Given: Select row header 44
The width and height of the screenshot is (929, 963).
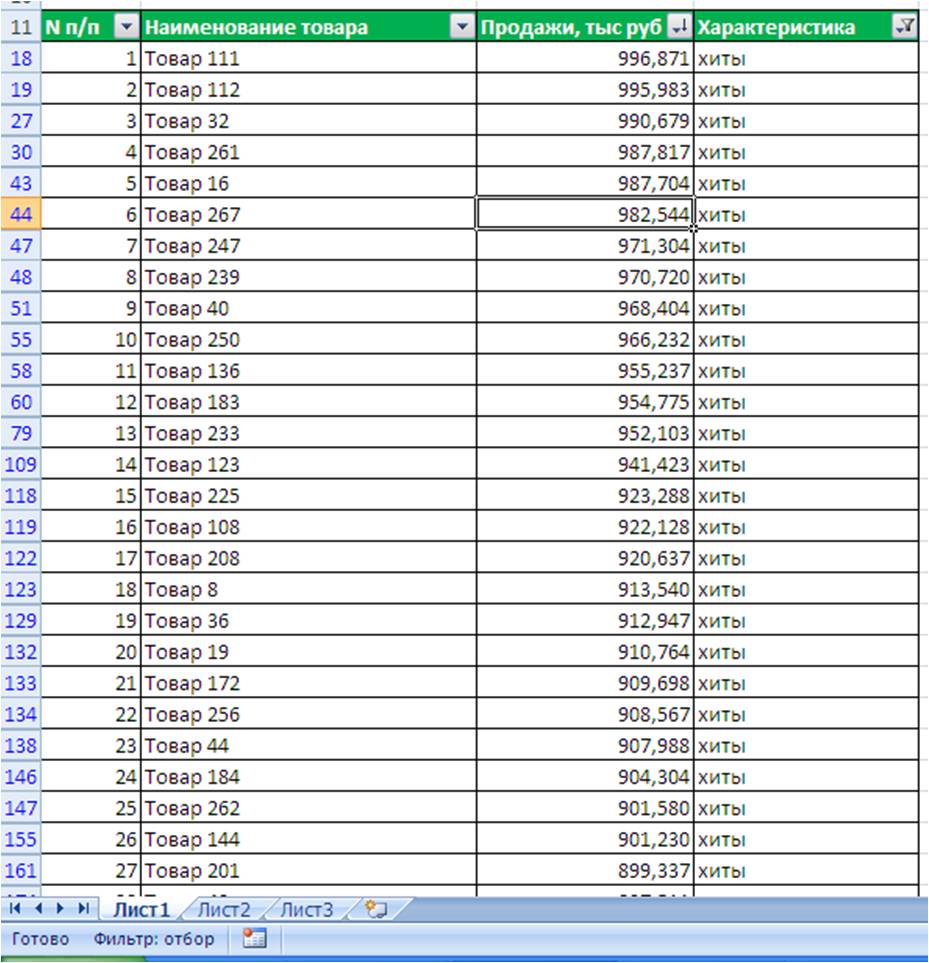Looking at the screenshot, I should pyautogui.click(x=21, y=214).
